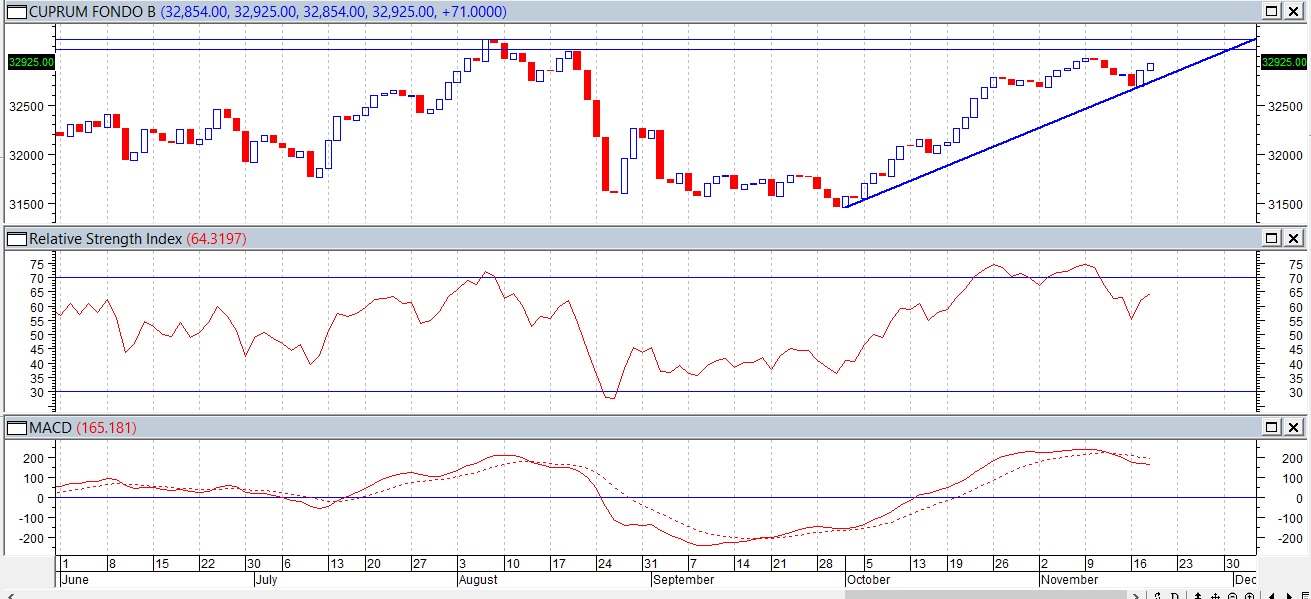Image resolution: width=1311 pixels, height=599 pixels.
Task: Click the MACD value 165.181
Action: (x=106, y=427)
